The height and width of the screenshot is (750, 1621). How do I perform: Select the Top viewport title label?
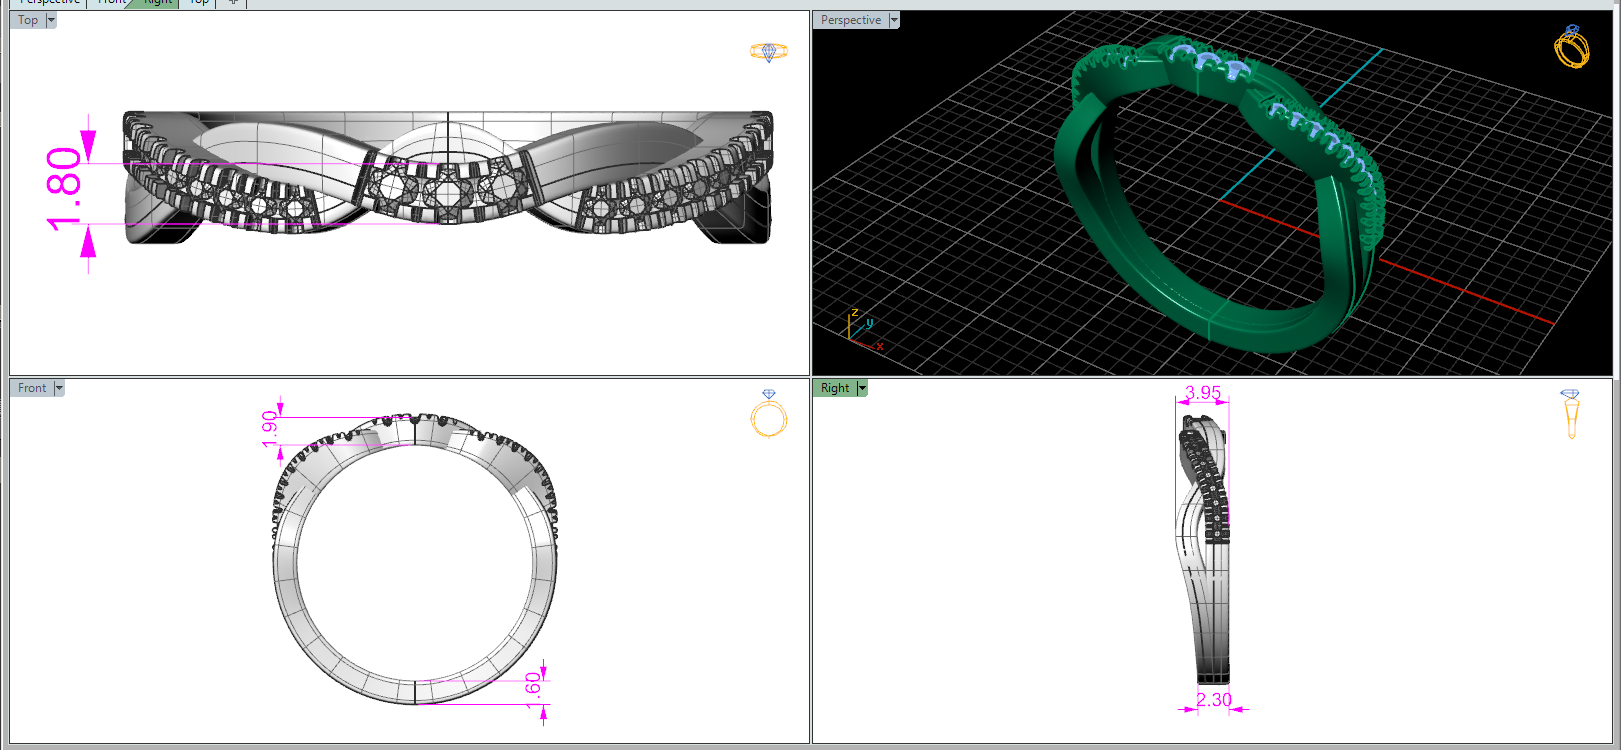click(28, 20)
